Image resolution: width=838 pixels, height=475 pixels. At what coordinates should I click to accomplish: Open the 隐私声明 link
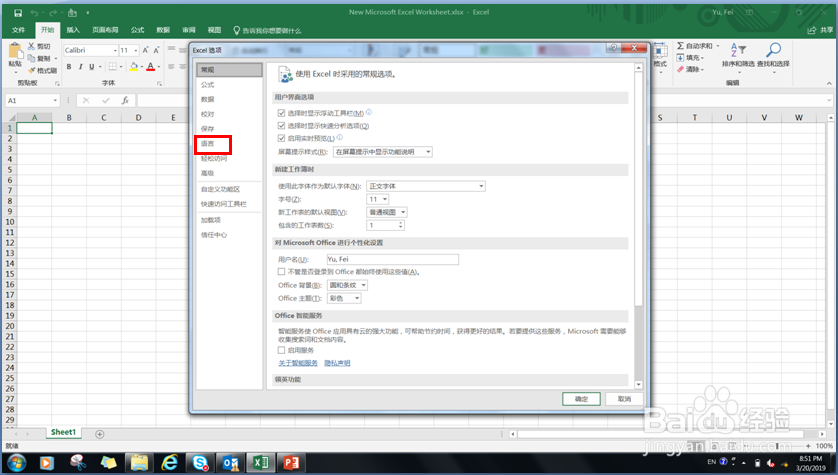(337, 363)
